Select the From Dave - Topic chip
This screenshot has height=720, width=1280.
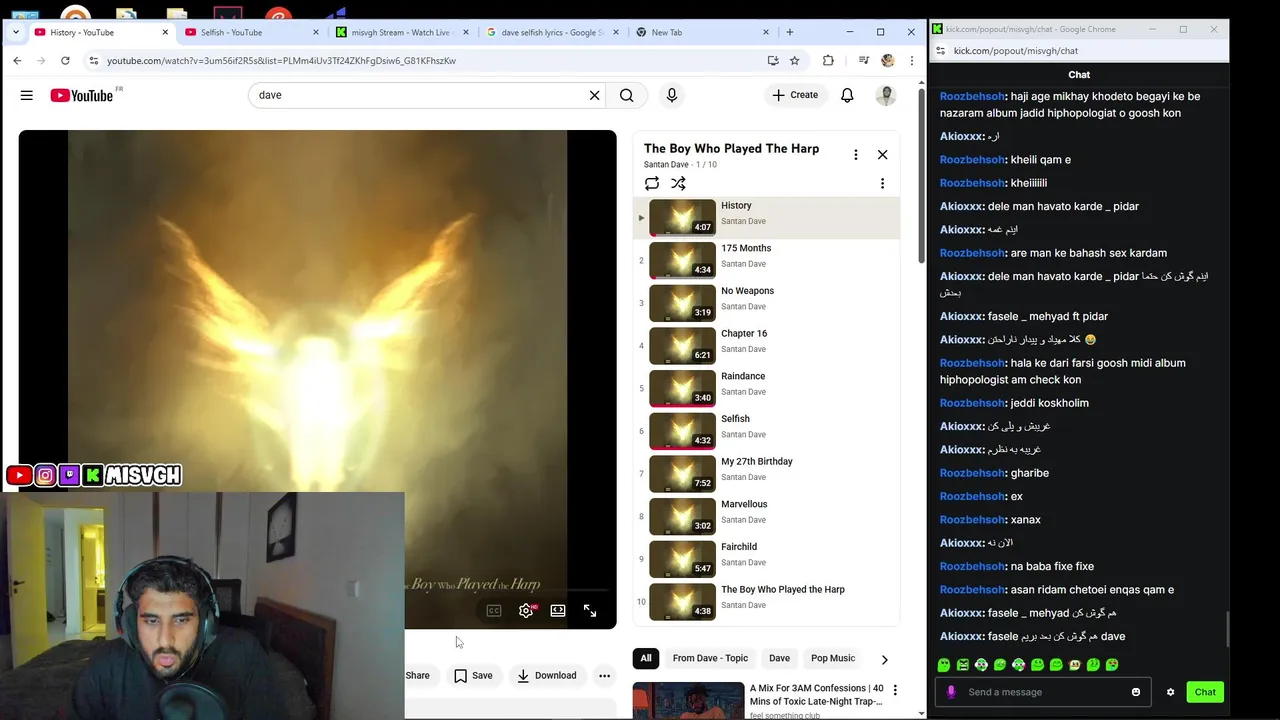click(710, 658)
